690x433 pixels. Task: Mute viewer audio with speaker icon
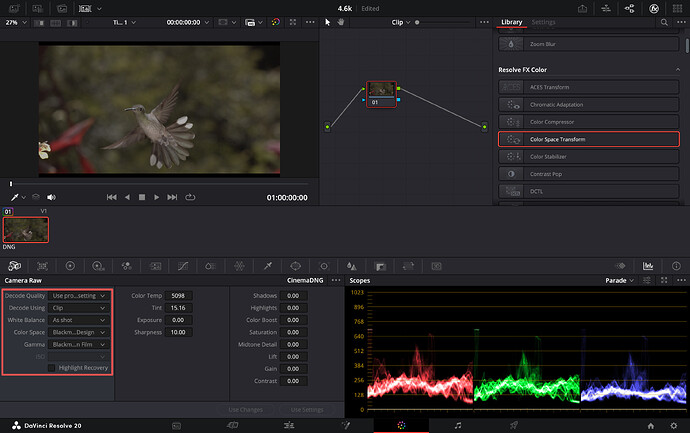[51, 197]
